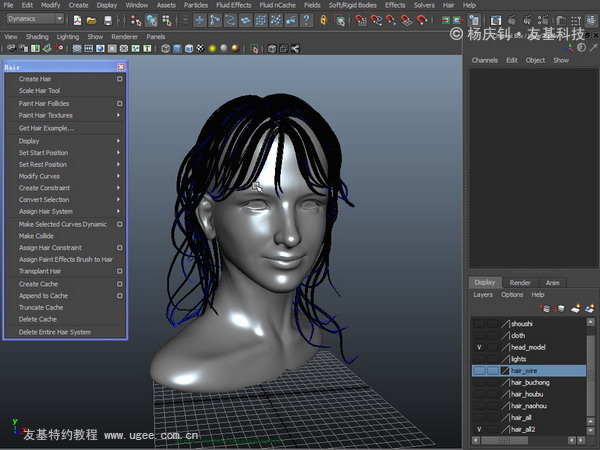The height and width of the screenshot is (450, 600).
Task: Click the Select Camera icon
Action: tap(12, 49)
